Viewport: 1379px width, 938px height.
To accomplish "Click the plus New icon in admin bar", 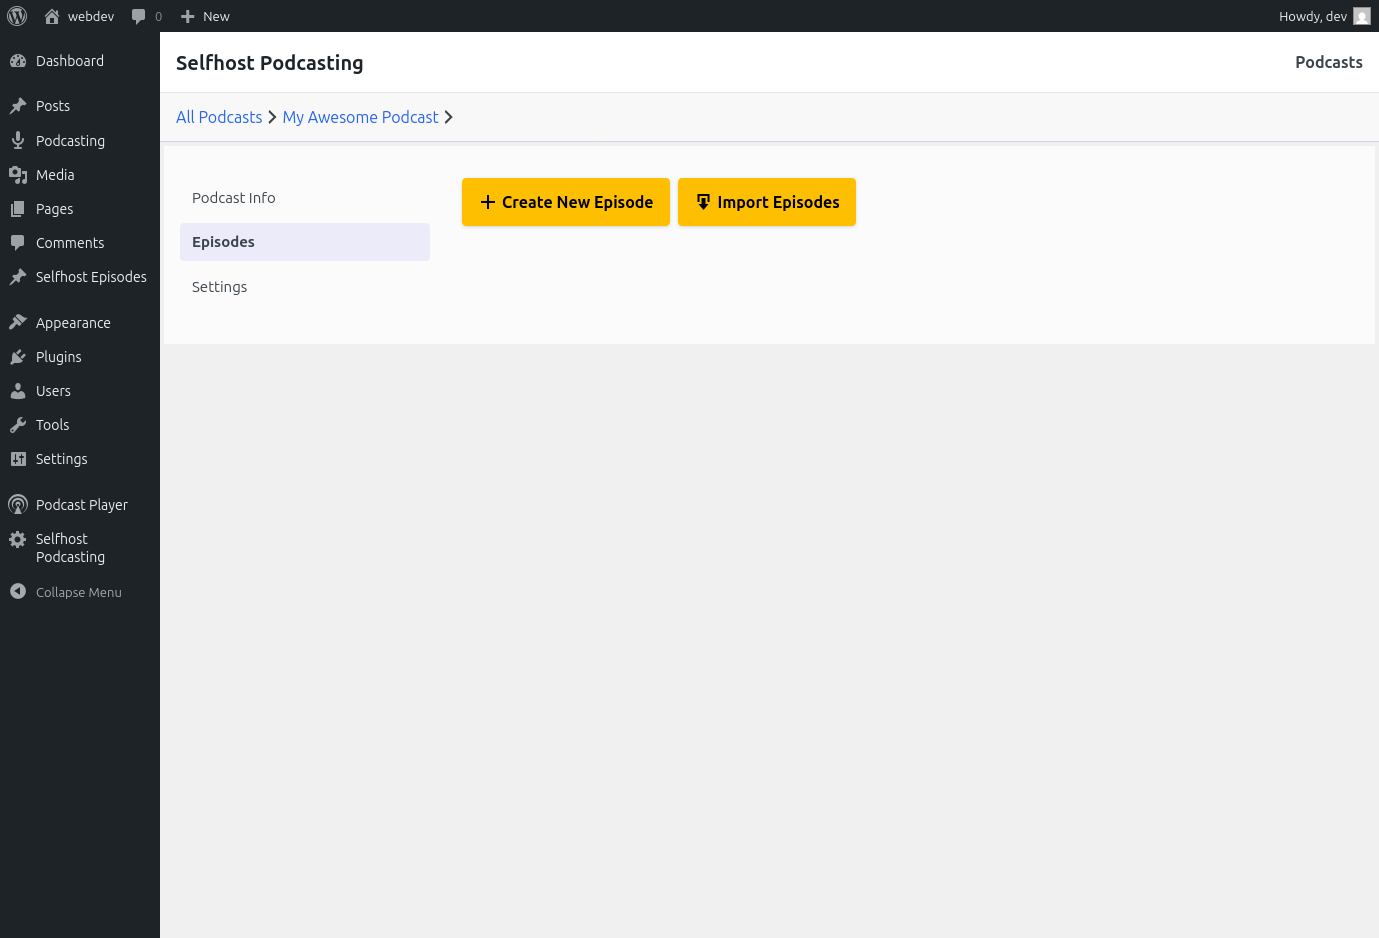I will pyautogui.click(x=187, y=16).
